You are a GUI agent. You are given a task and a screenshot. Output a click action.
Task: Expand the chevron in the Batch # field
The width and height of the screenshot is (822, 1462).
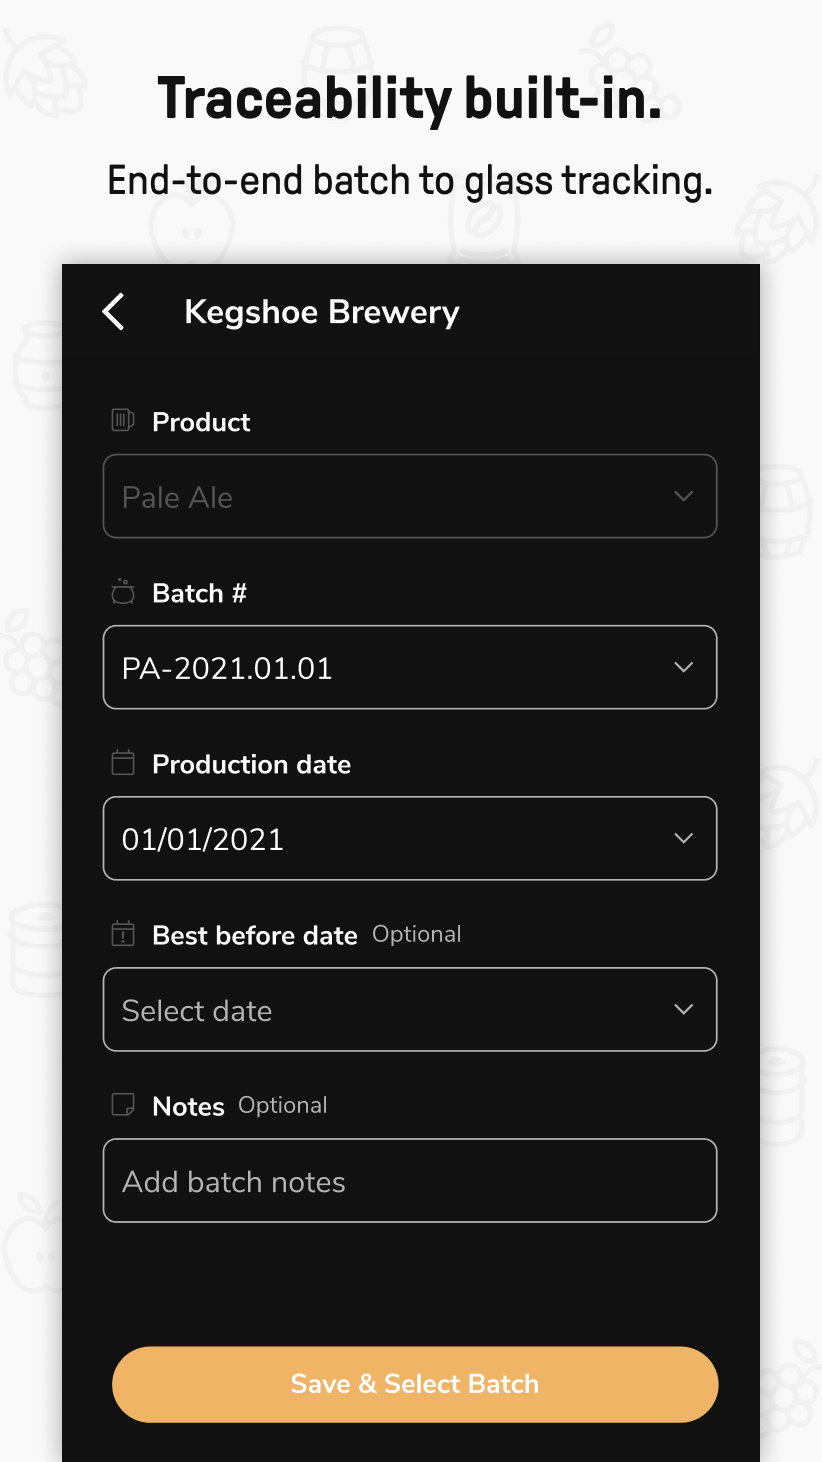click(x=684, y=668)
